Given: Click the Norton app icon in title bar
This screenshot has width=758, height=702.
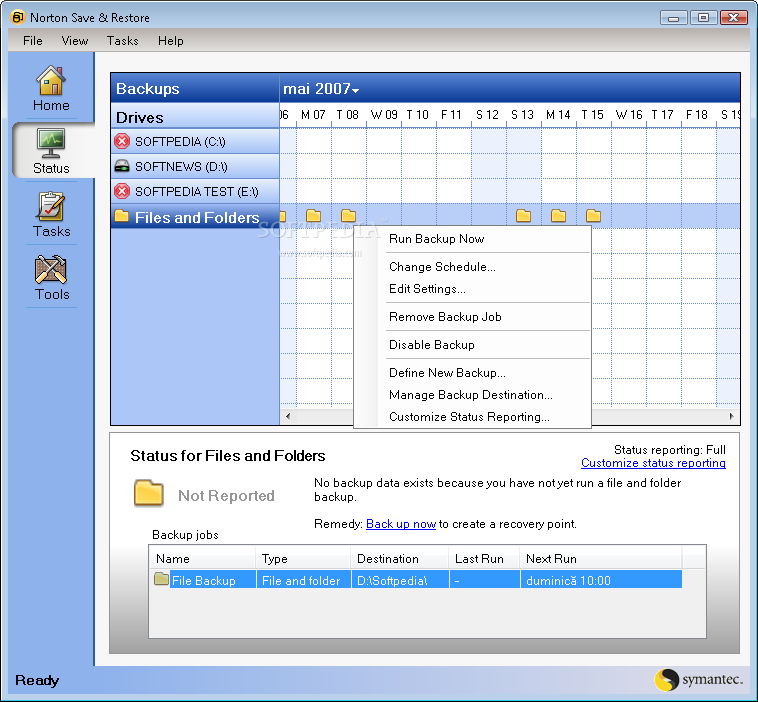Looking at the screenshot, I should click(17, 17).
